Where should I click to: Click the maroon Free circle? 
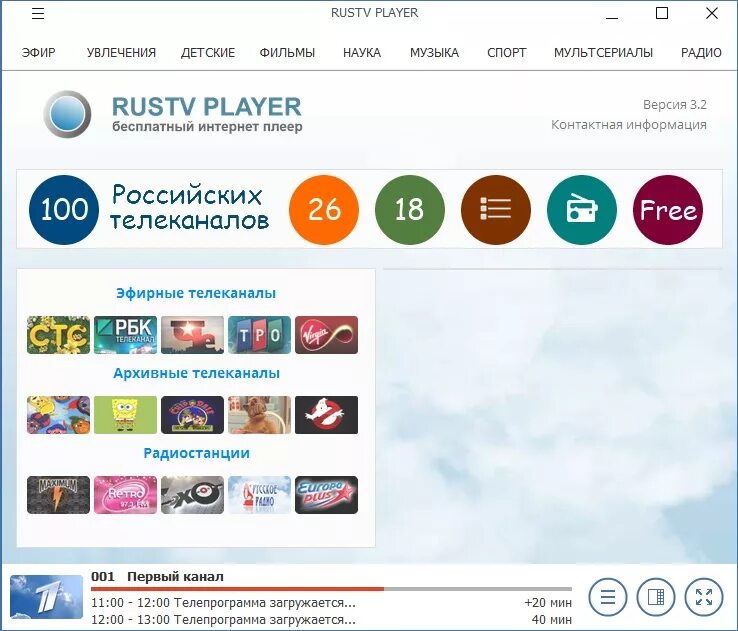click(x=668, y=209)
